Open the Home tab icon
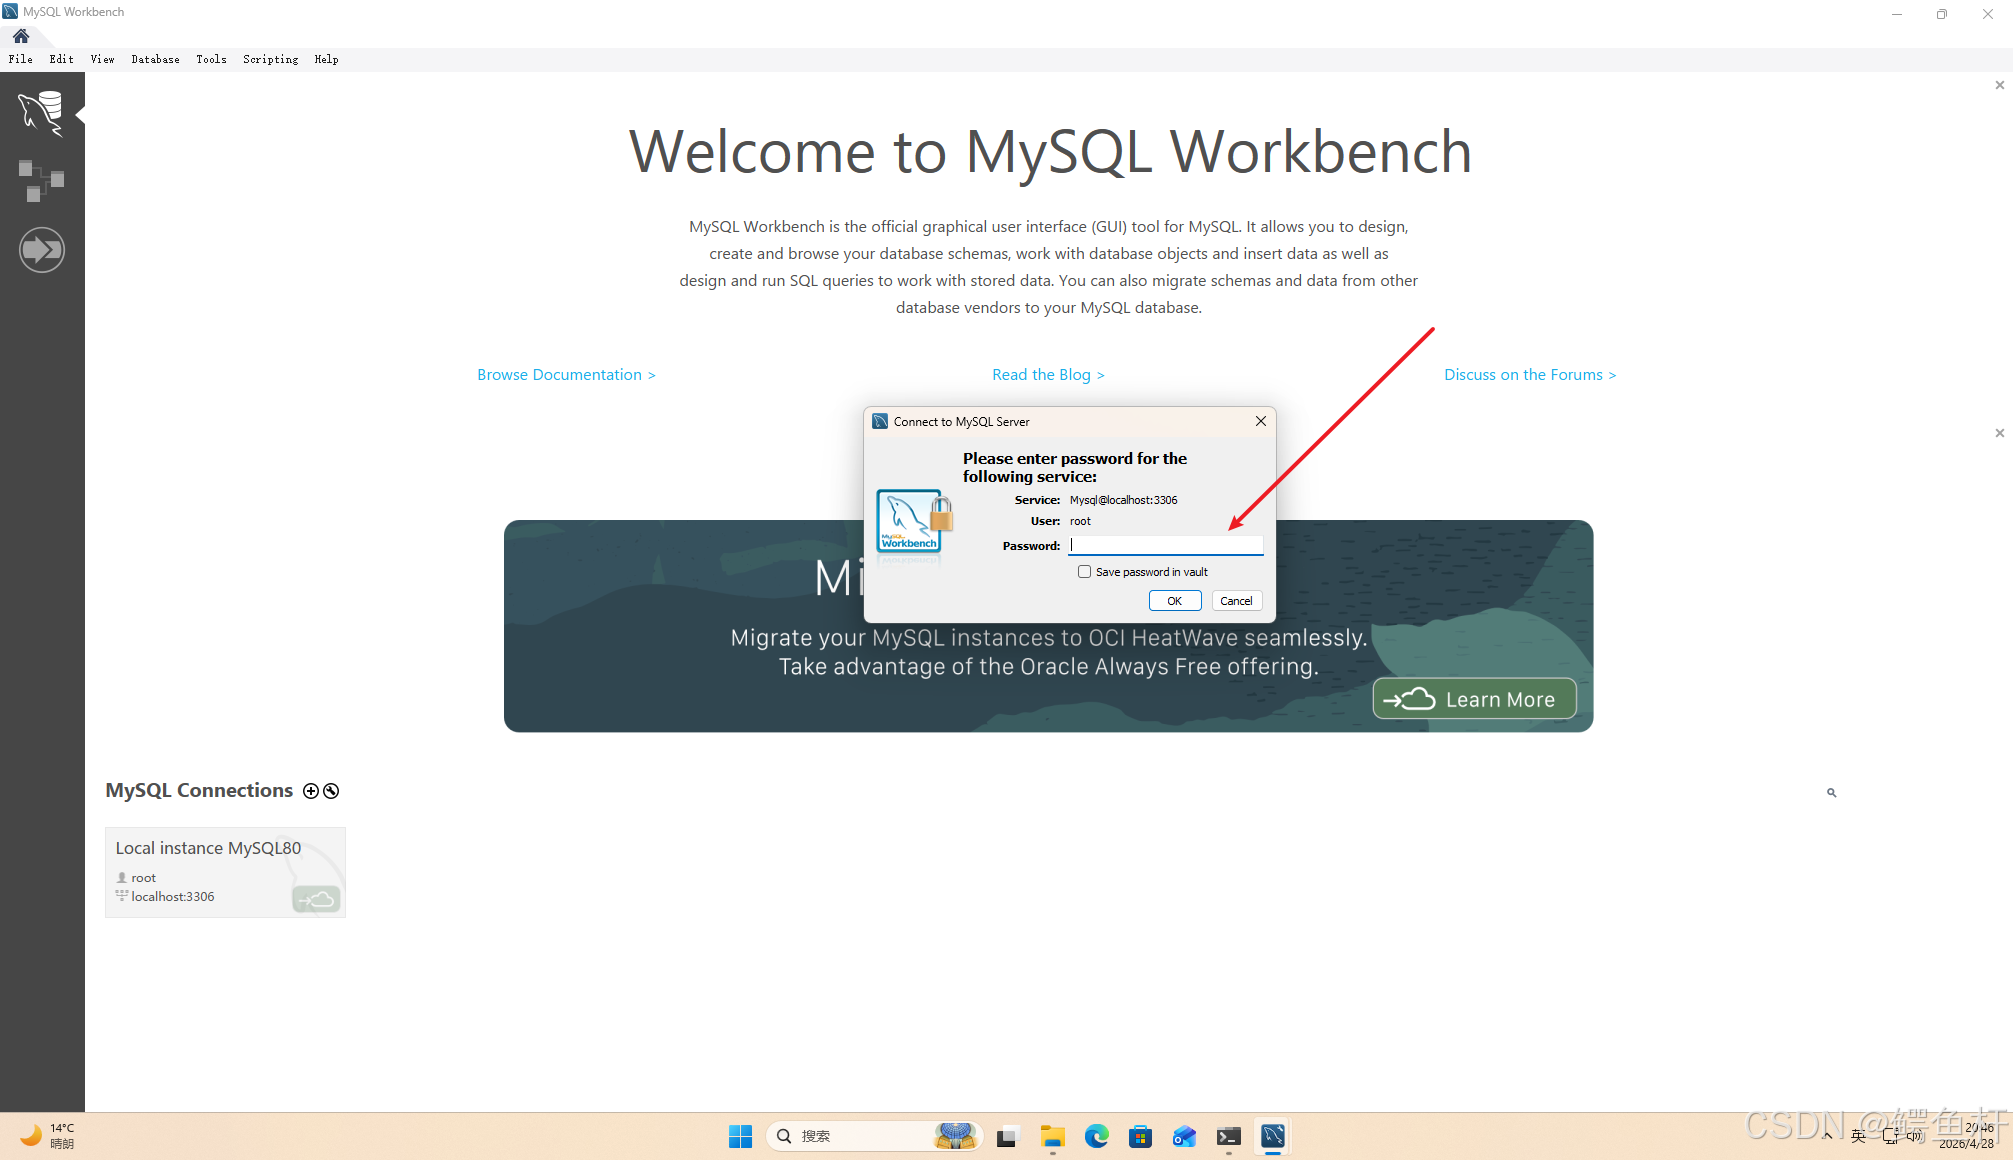The image size is (2013, 1160). pyautogui.click(x=21, y=36)
